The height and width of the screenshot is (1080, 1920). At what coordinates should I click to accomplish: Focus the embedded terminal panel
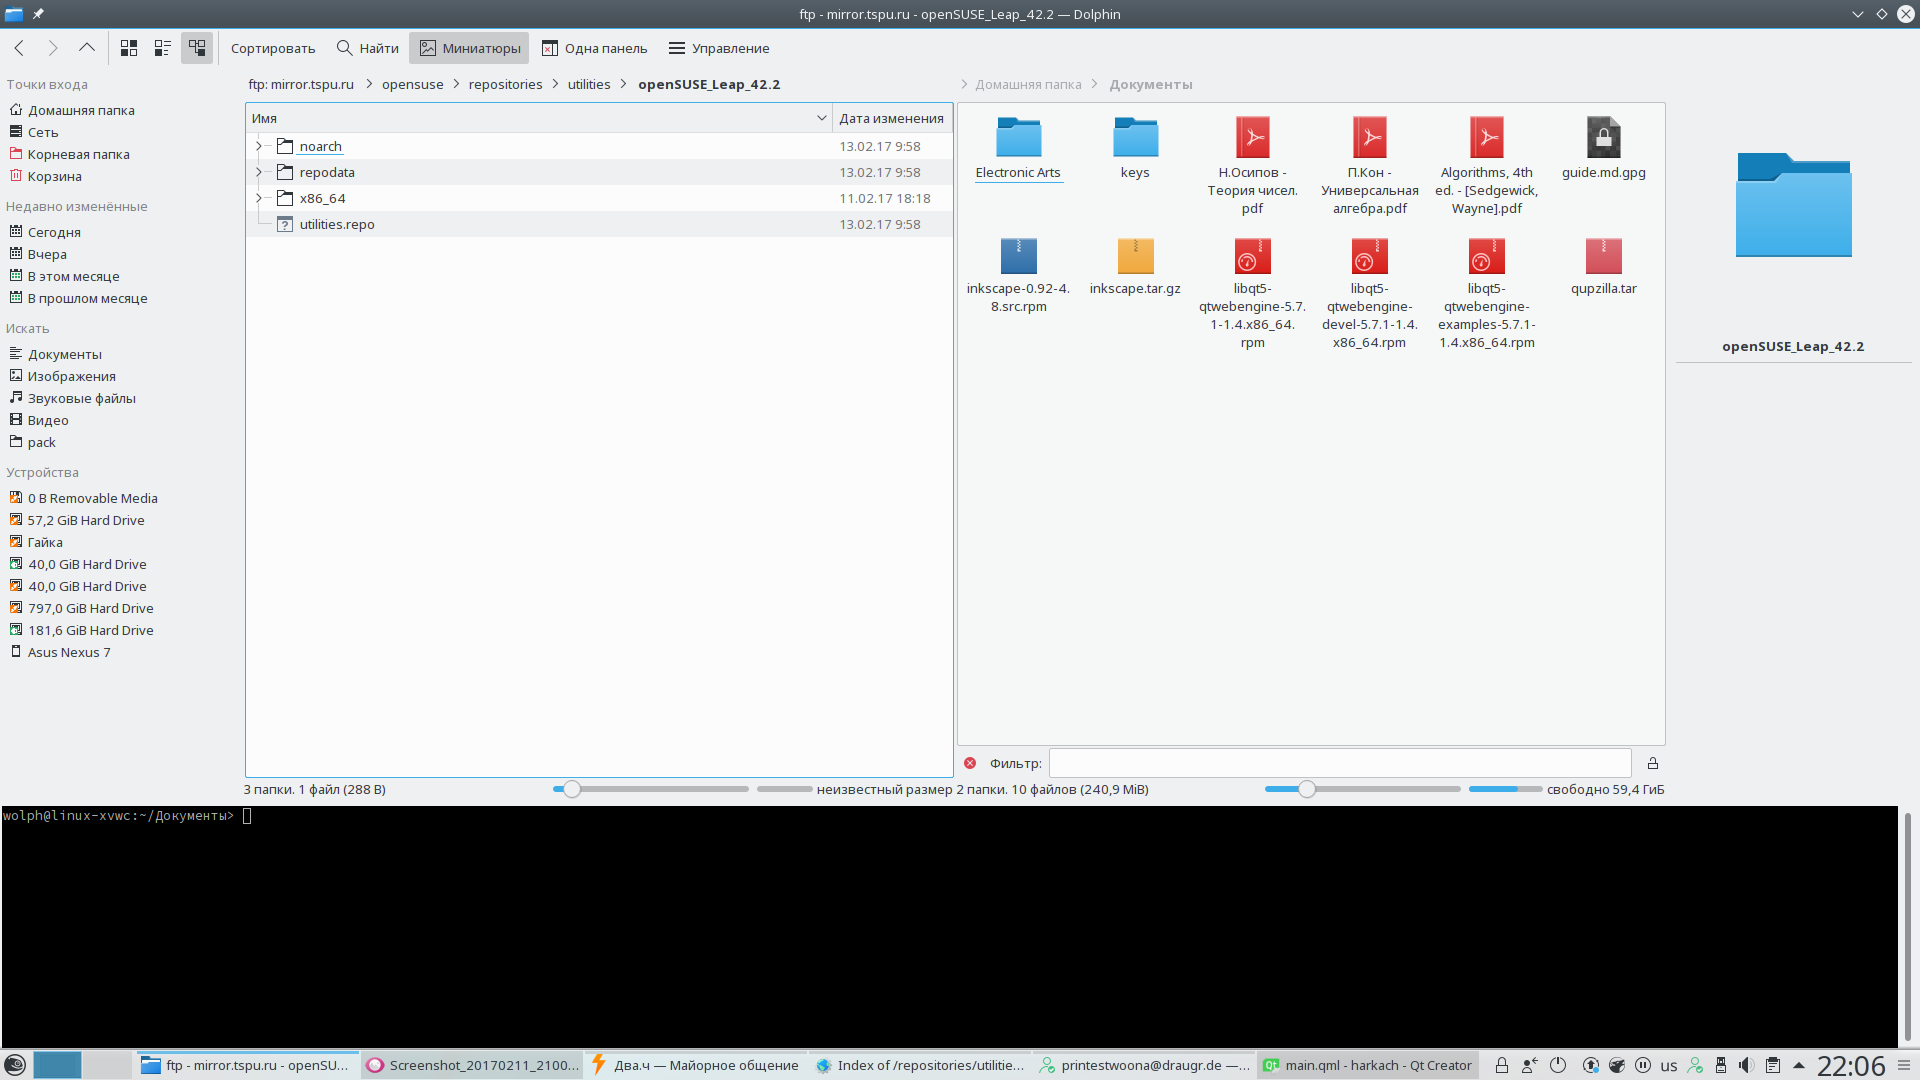[949, 927]
